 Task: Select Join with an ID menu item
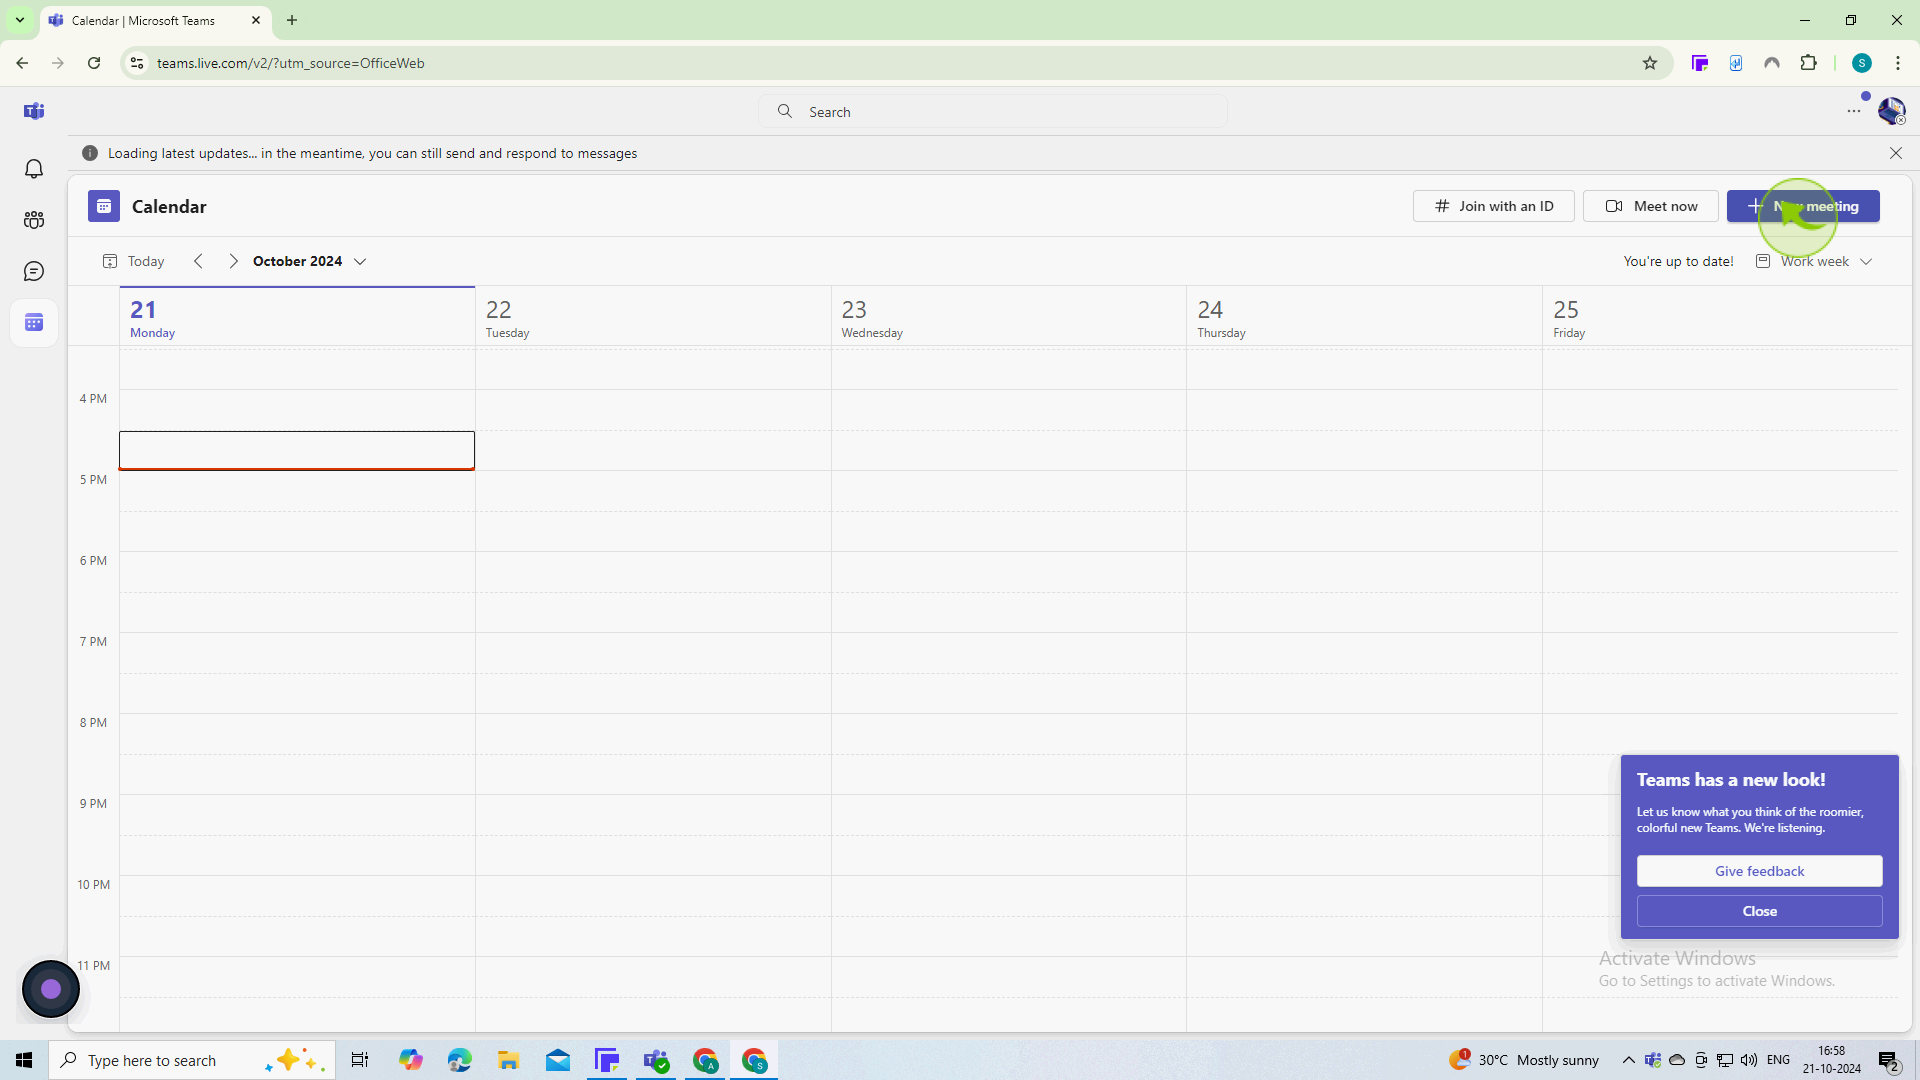[1493, 206]
